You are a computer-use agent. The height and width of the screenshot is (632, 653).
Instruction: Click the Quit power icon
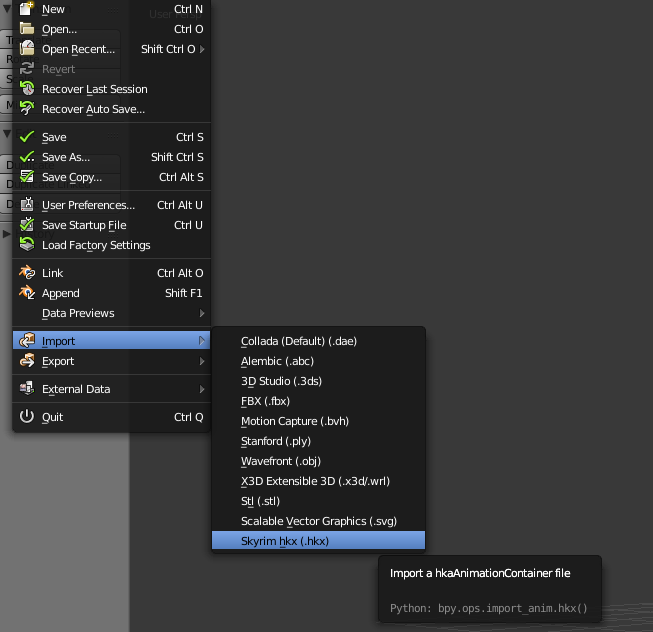[27, 416]
